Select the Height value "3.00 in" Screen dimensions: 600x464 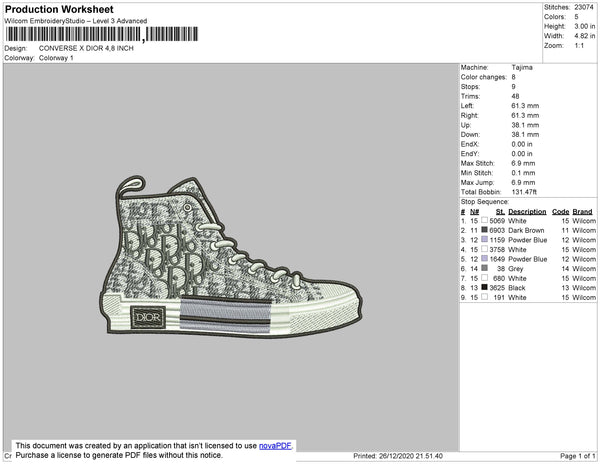pyautogui.click(x=585, y=26)
